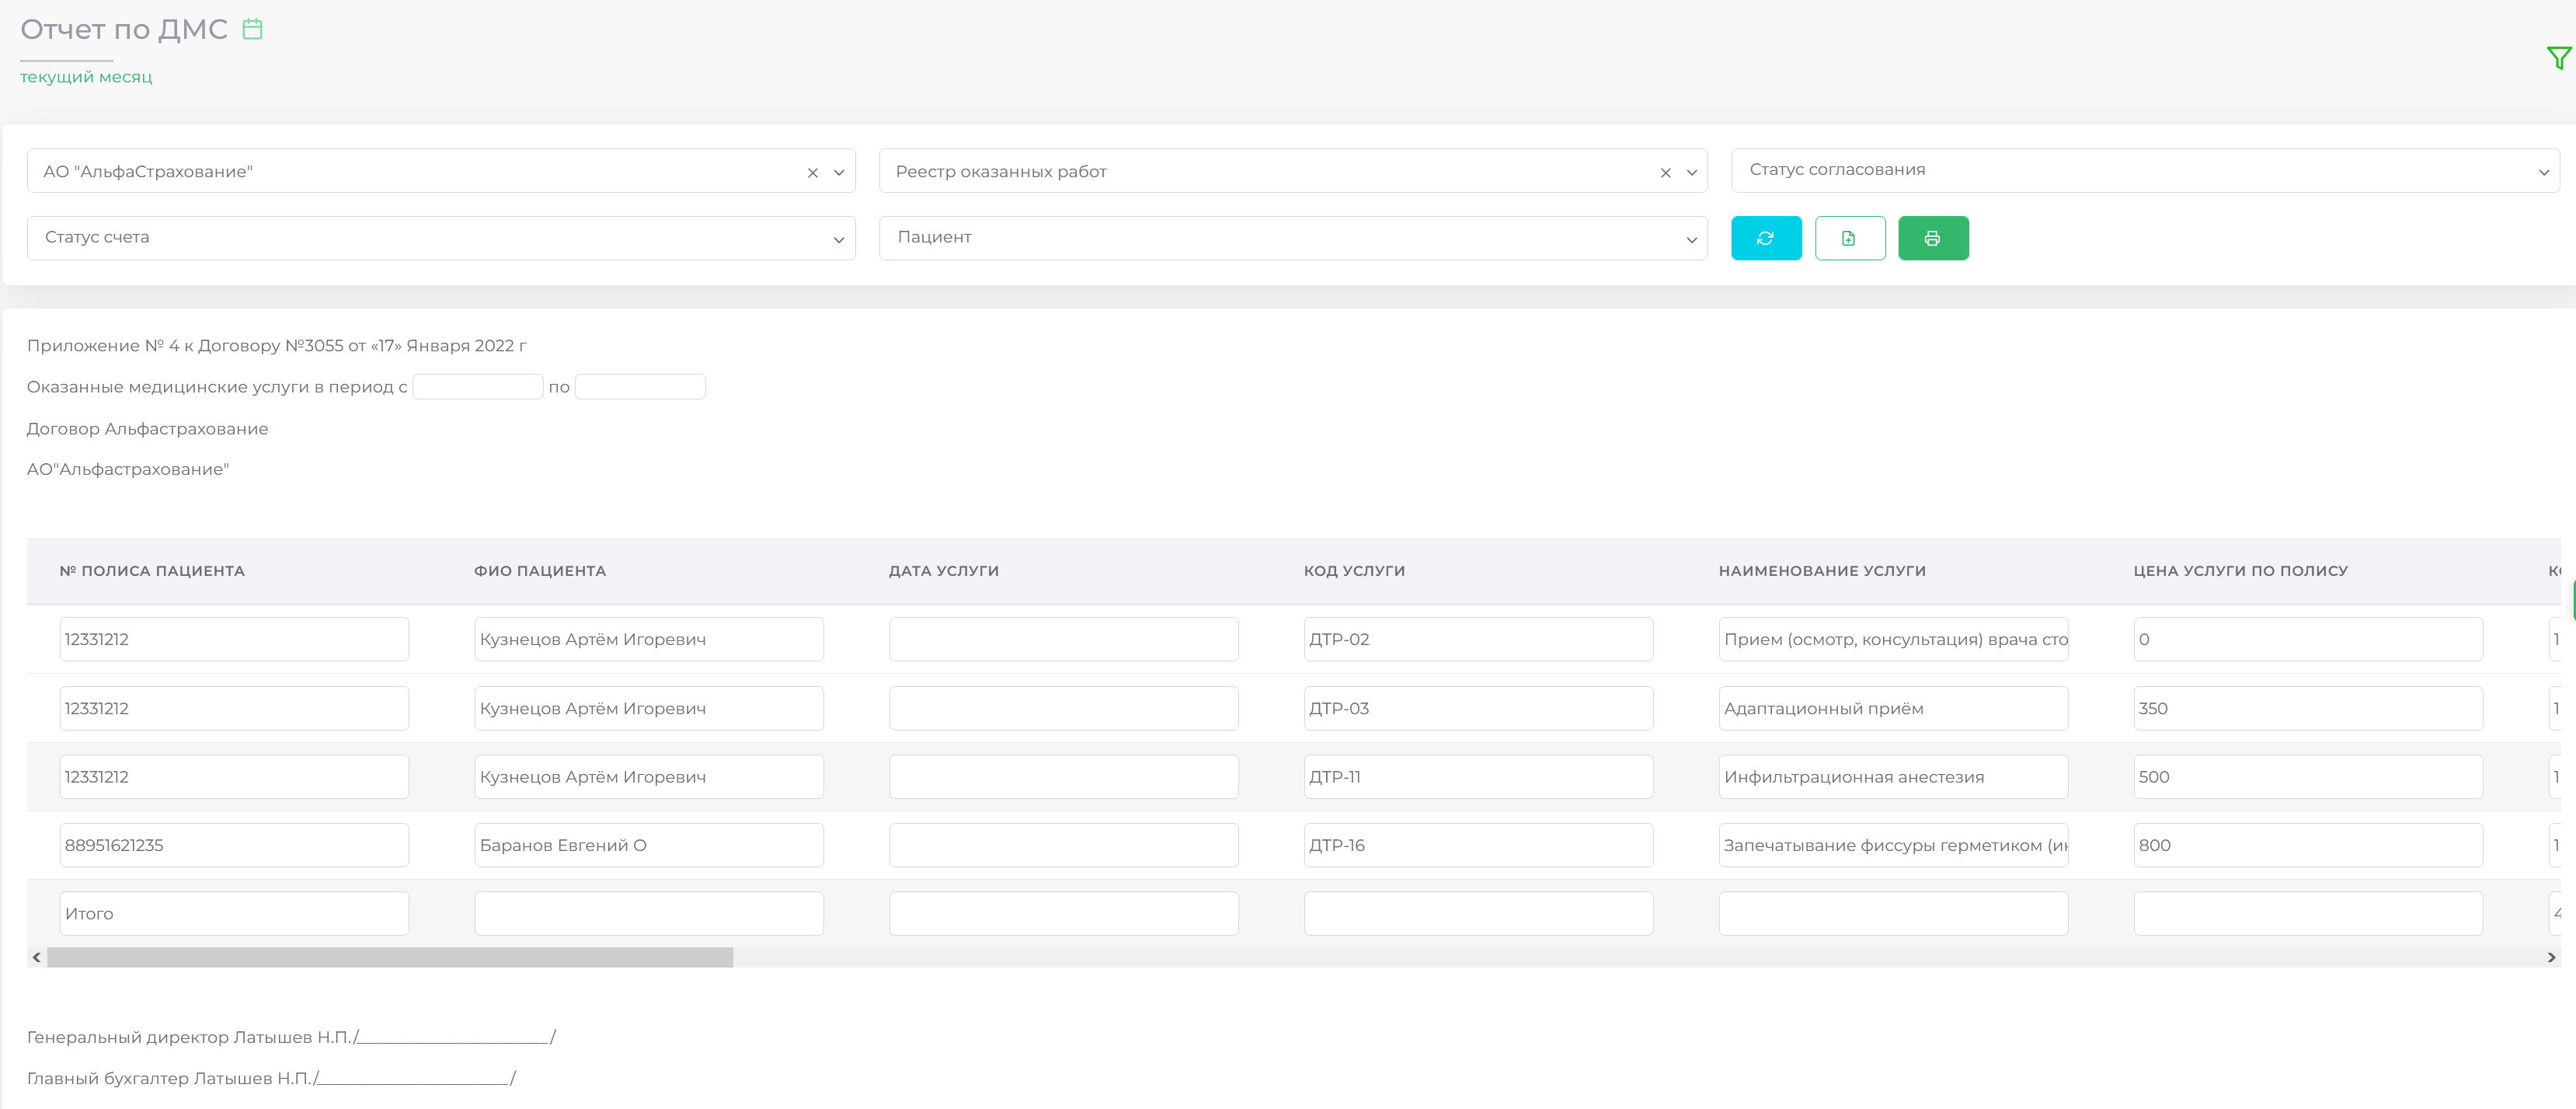Click the empty price field in Итого row
The height and width of the screenshot is (1109, 2576).
[2308, 913]
